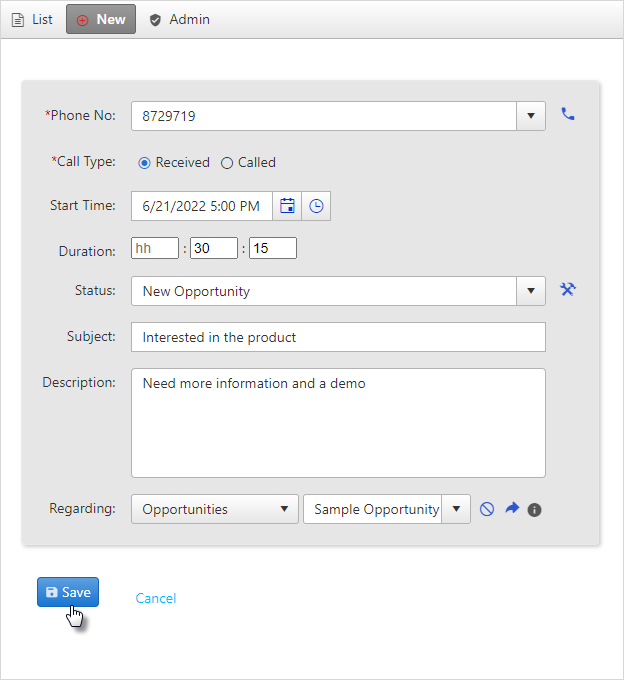Open the clock time picker icon

pos(316,206)
